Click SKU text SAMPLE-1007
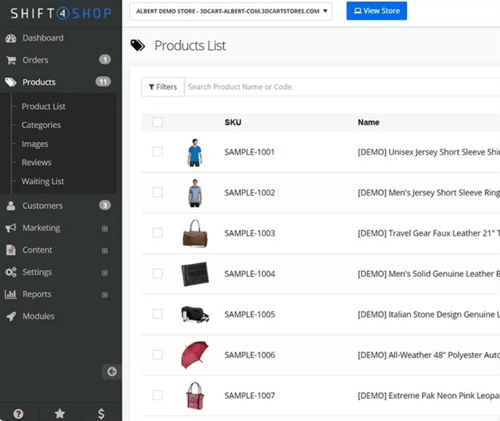This screenshot has width=500, height=421. (250, 396)
